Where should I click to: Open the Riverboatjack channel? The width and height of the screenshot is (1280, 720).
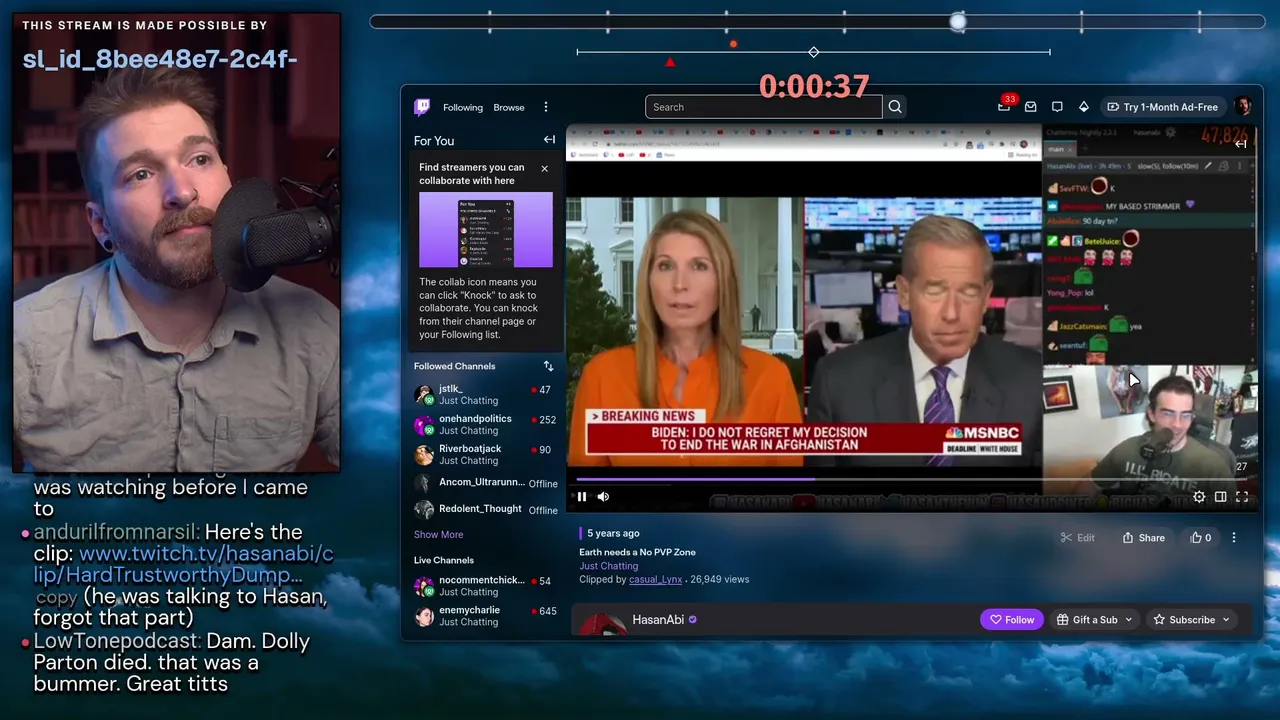pos(484,454)
